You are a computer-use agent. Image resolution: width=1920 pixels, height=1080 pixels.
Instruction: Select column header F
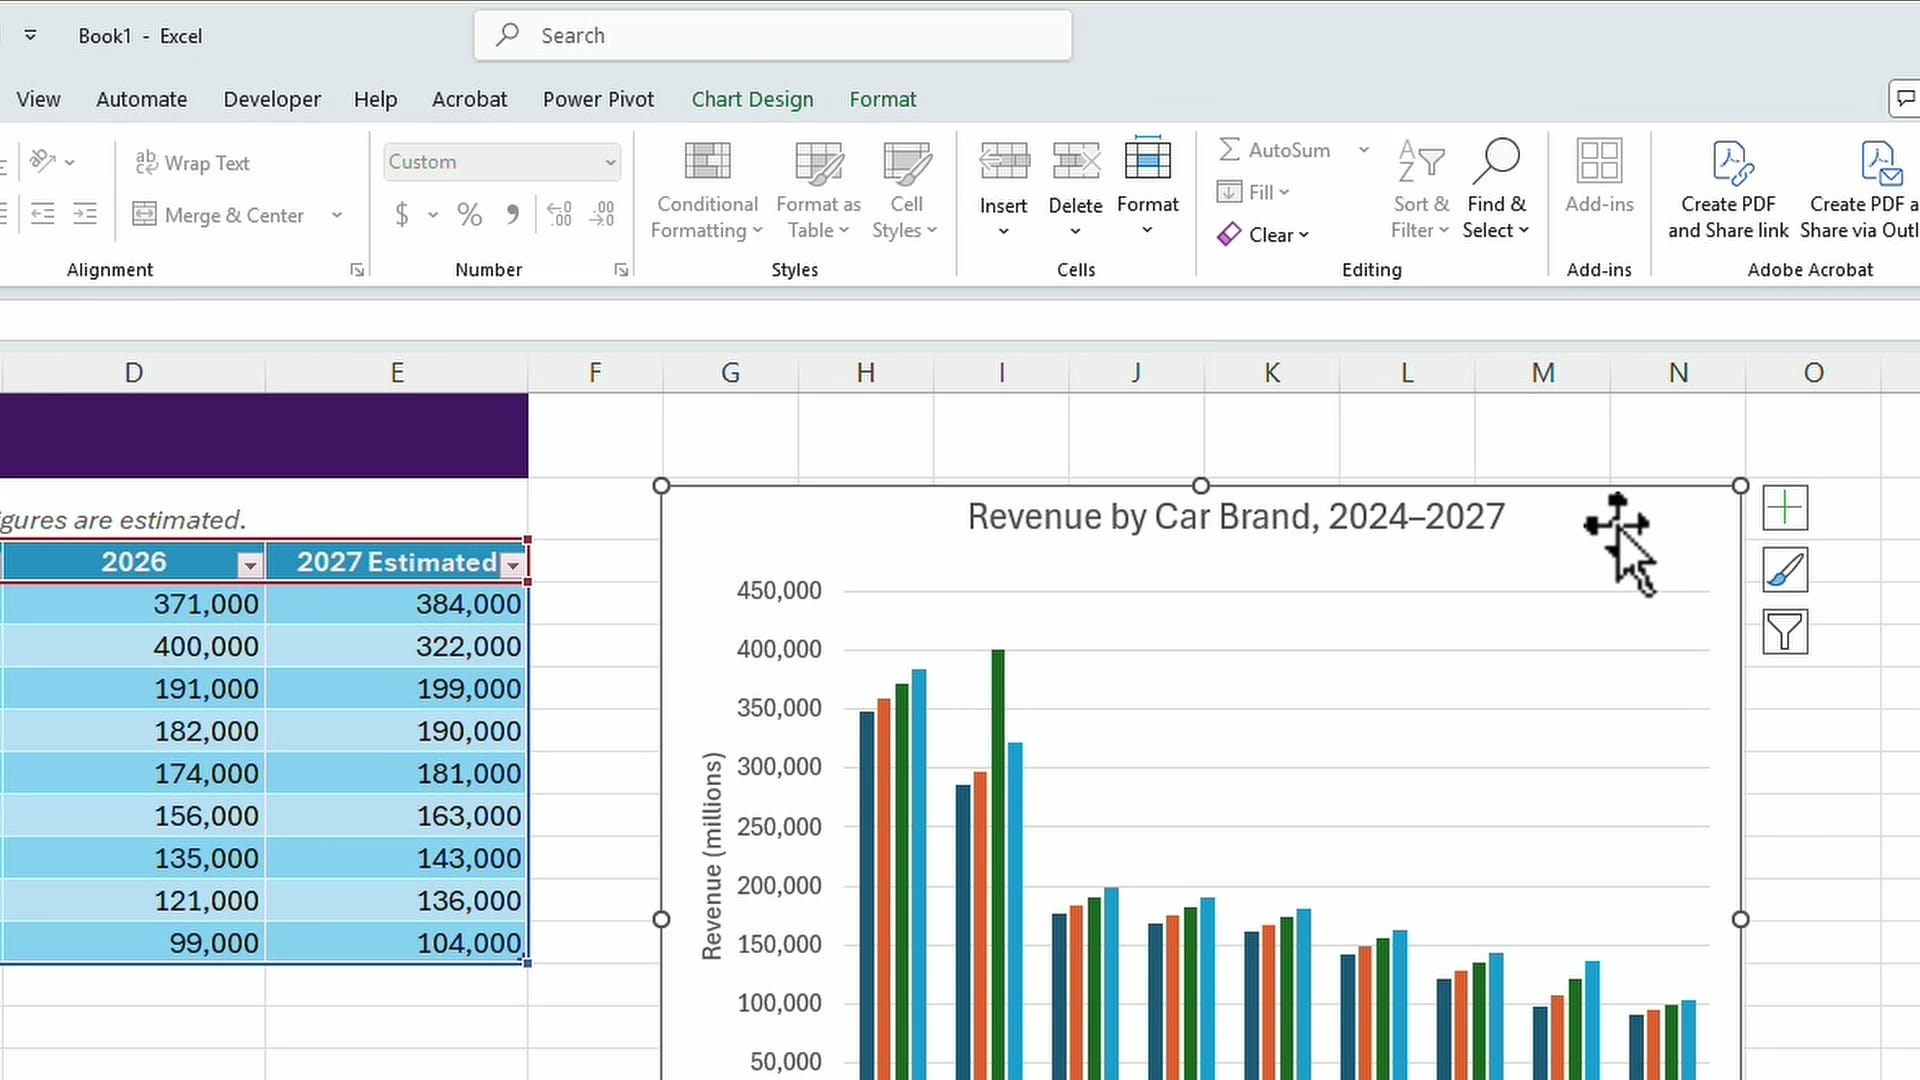tap(595, 373)
